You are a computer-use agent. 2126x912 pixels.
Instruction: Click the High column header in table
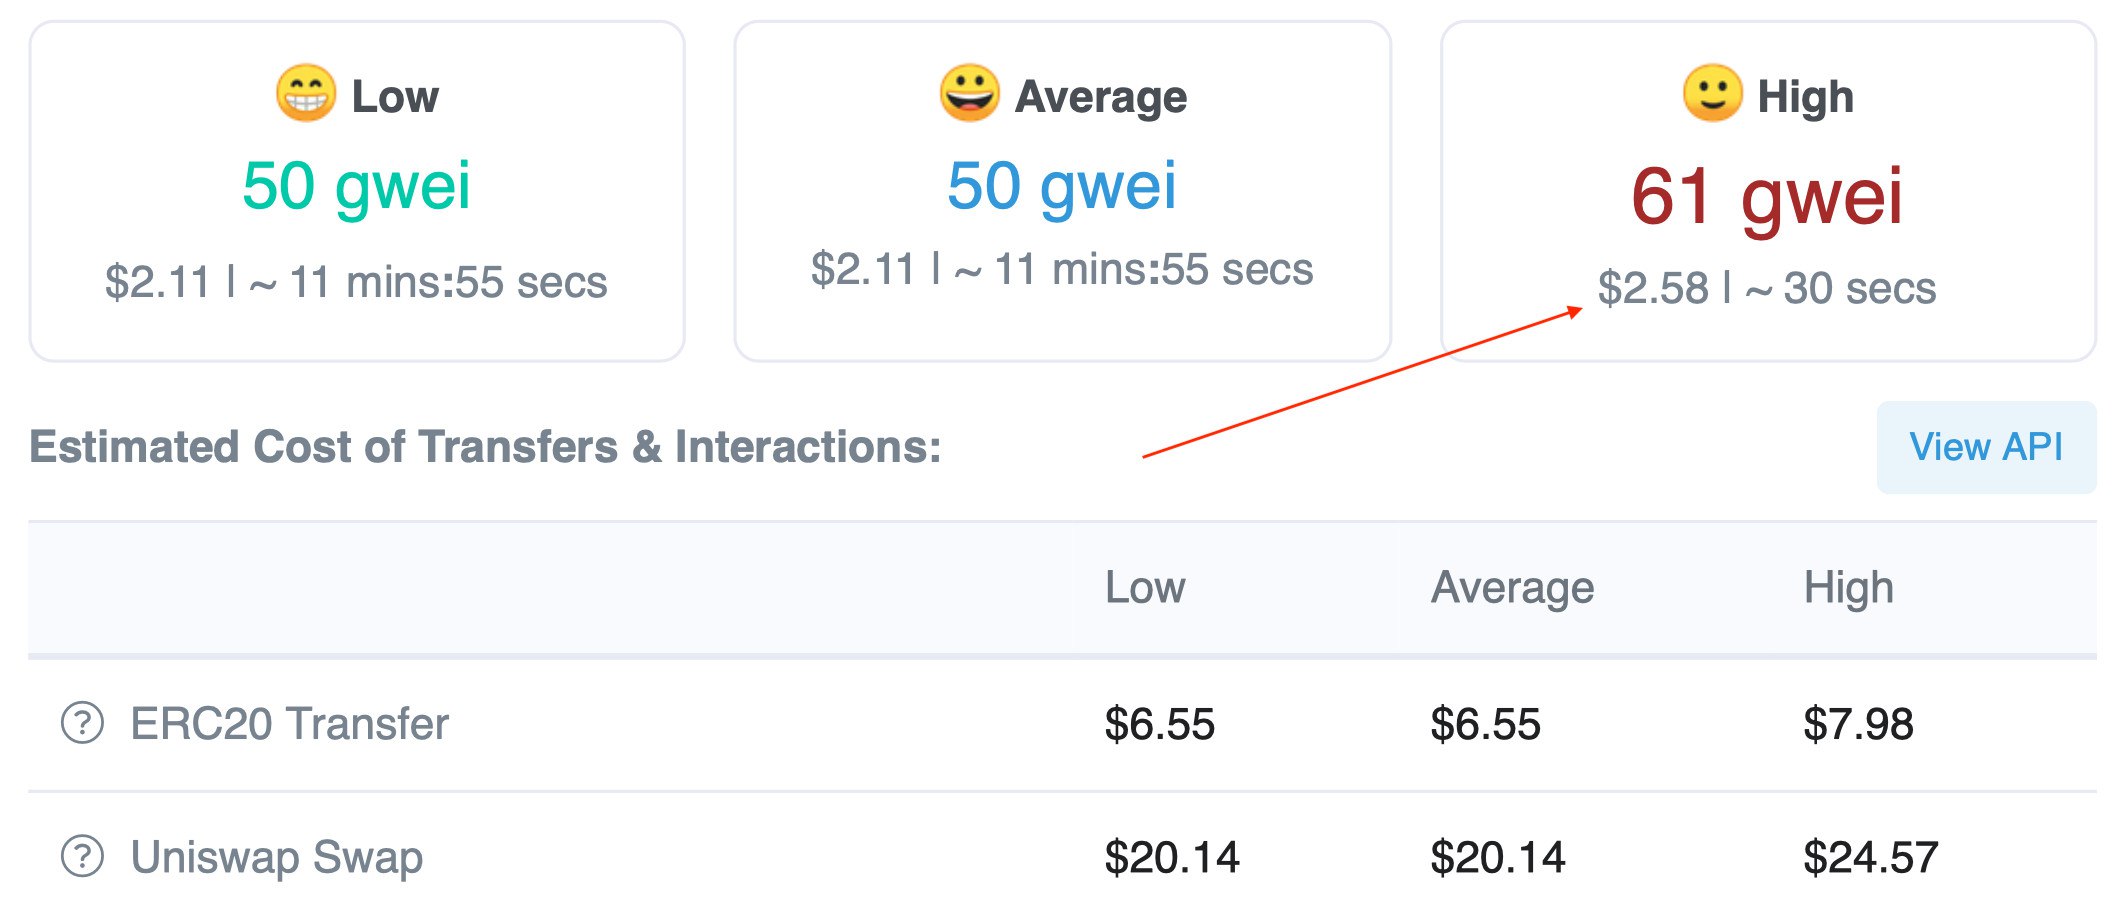pos(1848,588)
